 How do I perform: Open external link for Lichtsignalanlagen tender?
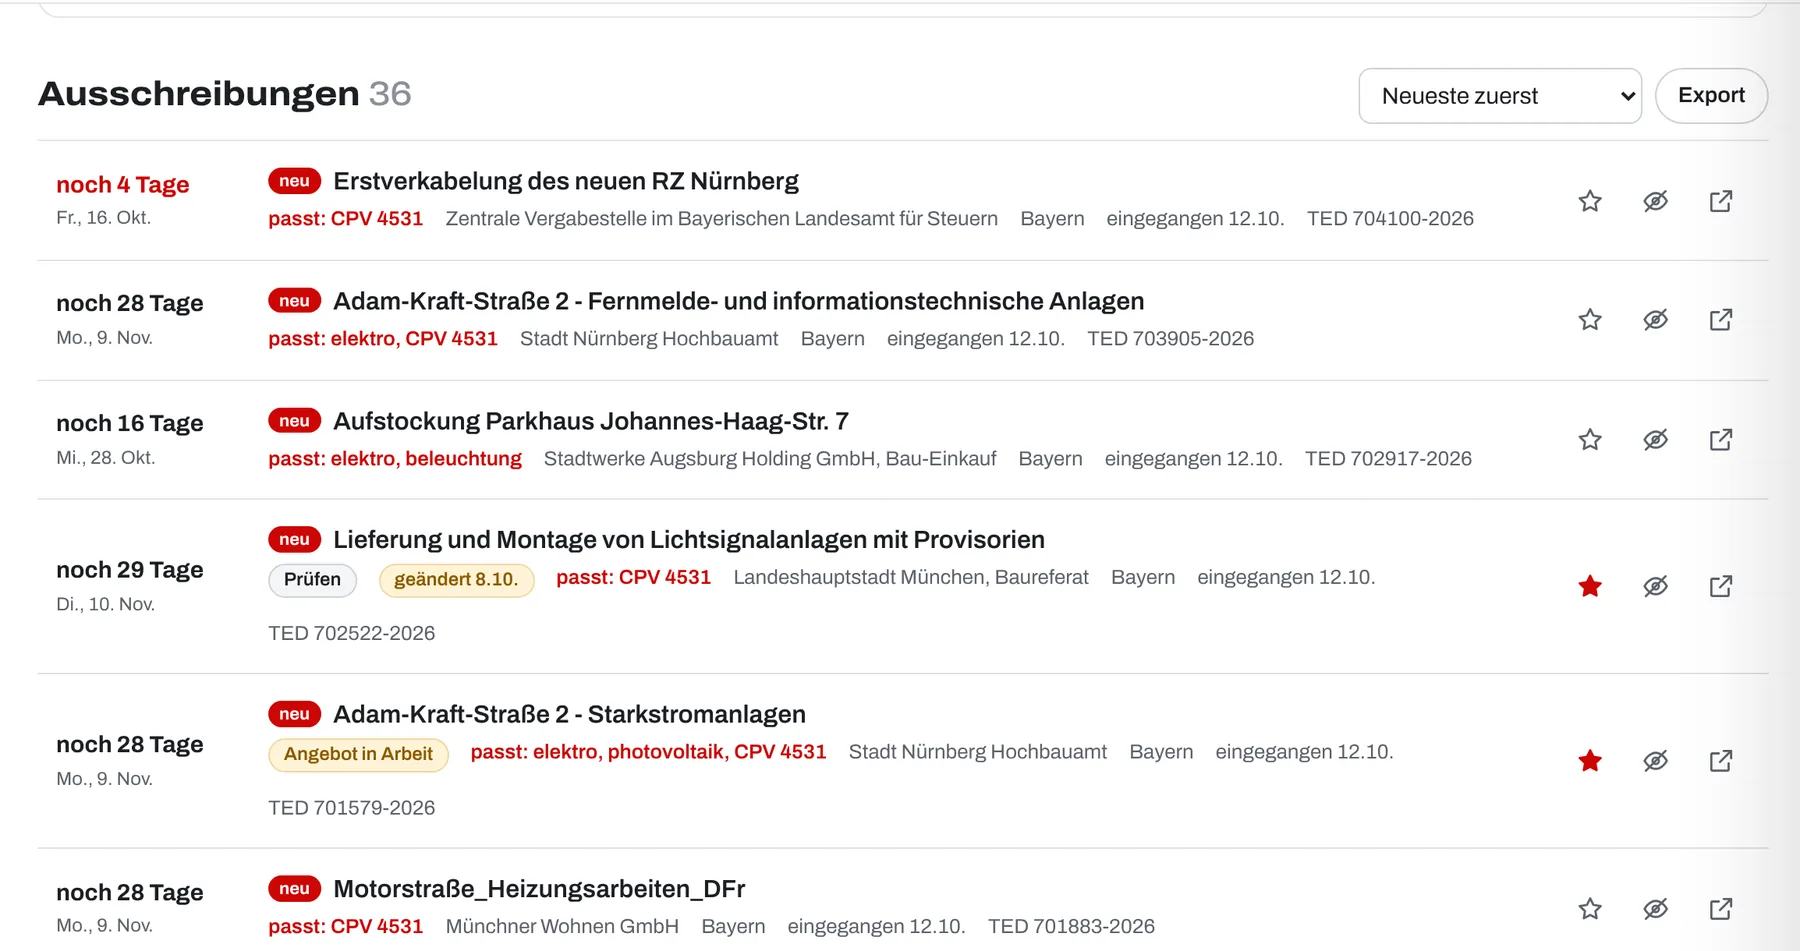point(1721,586)
